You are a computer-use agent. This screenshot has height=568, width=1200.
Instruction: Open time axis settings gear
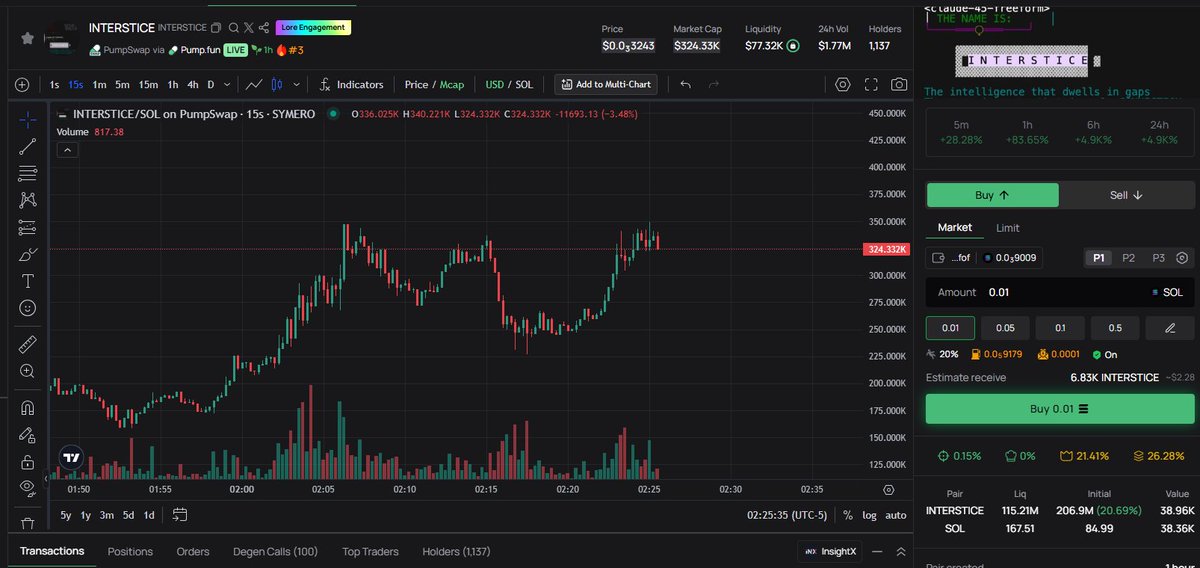click(x=889, y=490)
